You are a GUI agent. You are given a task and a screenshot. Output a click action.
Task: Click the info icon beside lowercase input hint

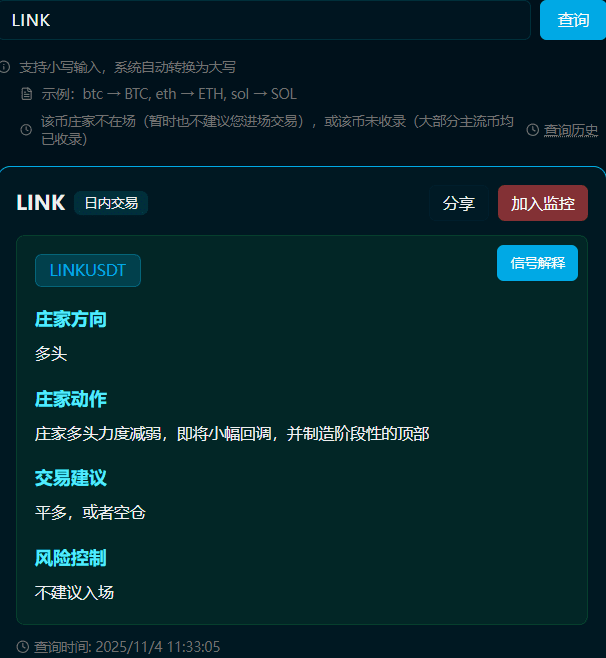click(5, 67)
